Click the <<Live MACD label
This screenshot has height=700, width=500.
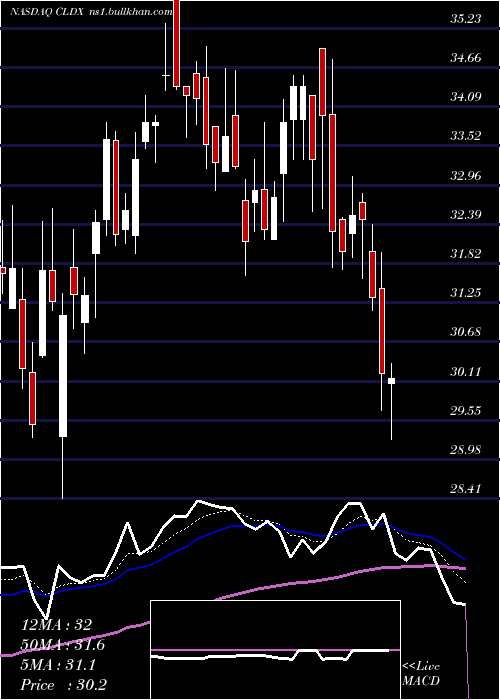coord(421,674)
